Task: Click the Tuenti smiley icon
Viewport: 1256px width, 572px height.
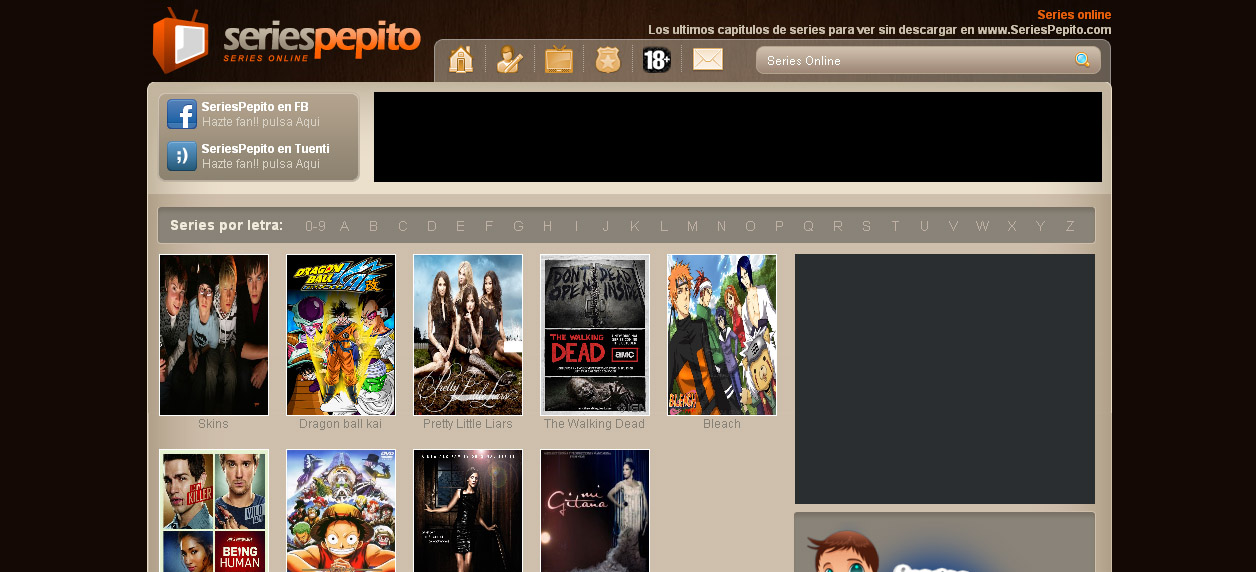Action: point(181,156)
